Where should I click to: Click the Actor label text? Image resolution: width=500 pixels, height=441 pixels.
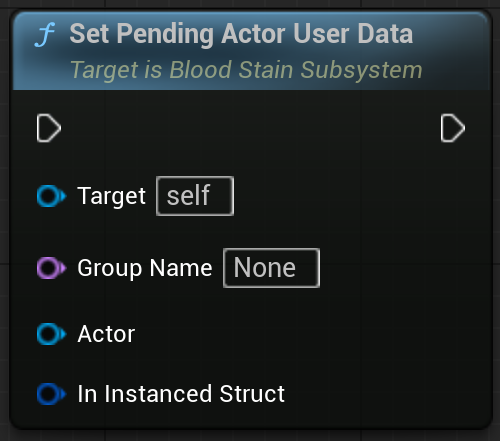point(106,334)
